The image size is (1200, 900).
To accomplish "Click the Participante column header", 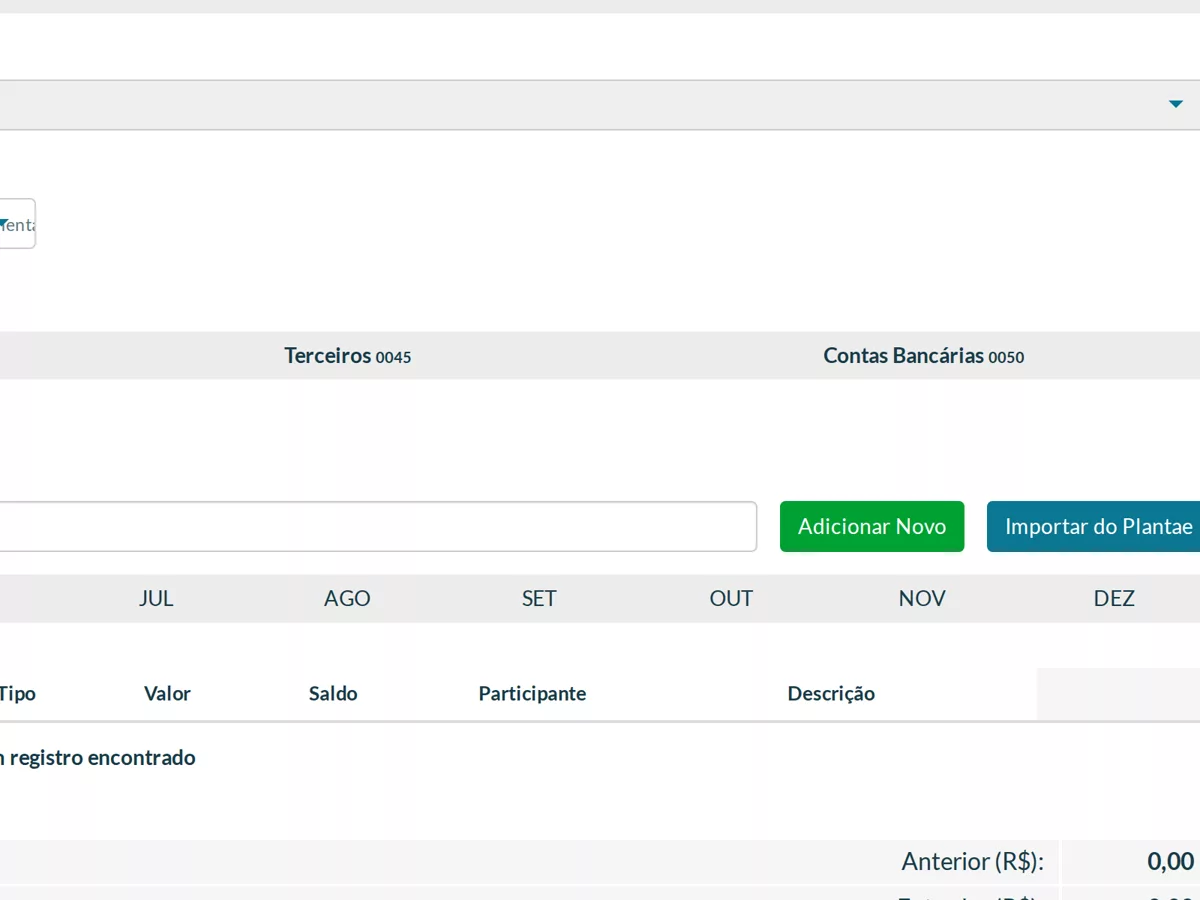I will pyautogui.click(x=532, y=694).
